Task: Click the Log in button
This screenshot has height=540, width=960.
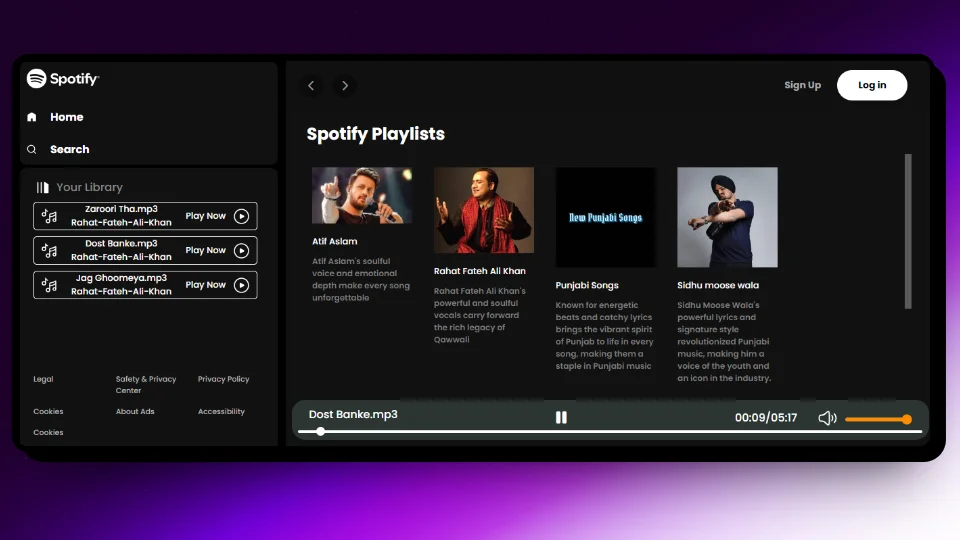Action: (x=872, y=85)
